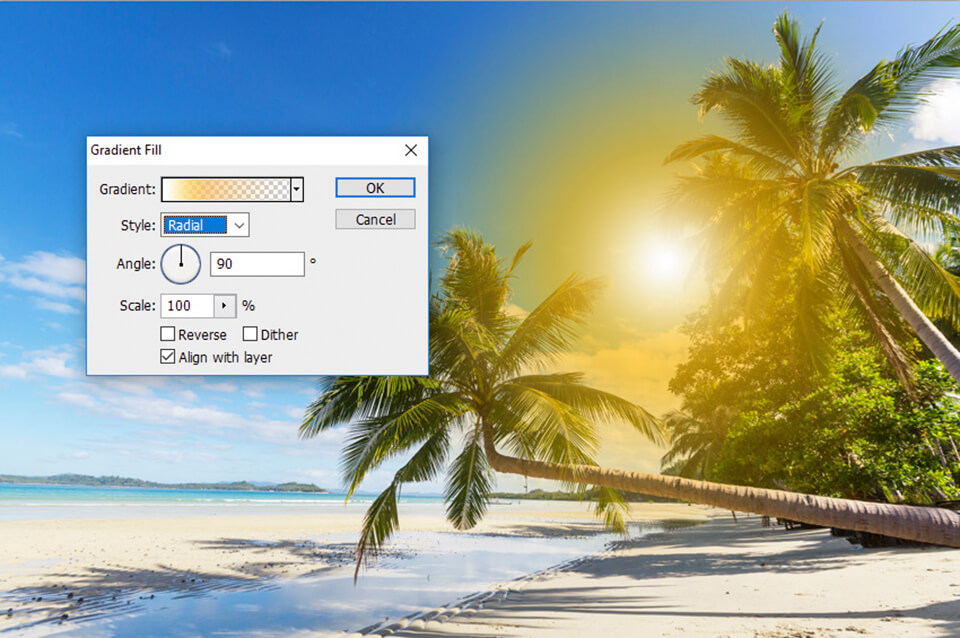960x638 pixels.
Task: Click the percent sign beside Scale
Action: (249, 306)
